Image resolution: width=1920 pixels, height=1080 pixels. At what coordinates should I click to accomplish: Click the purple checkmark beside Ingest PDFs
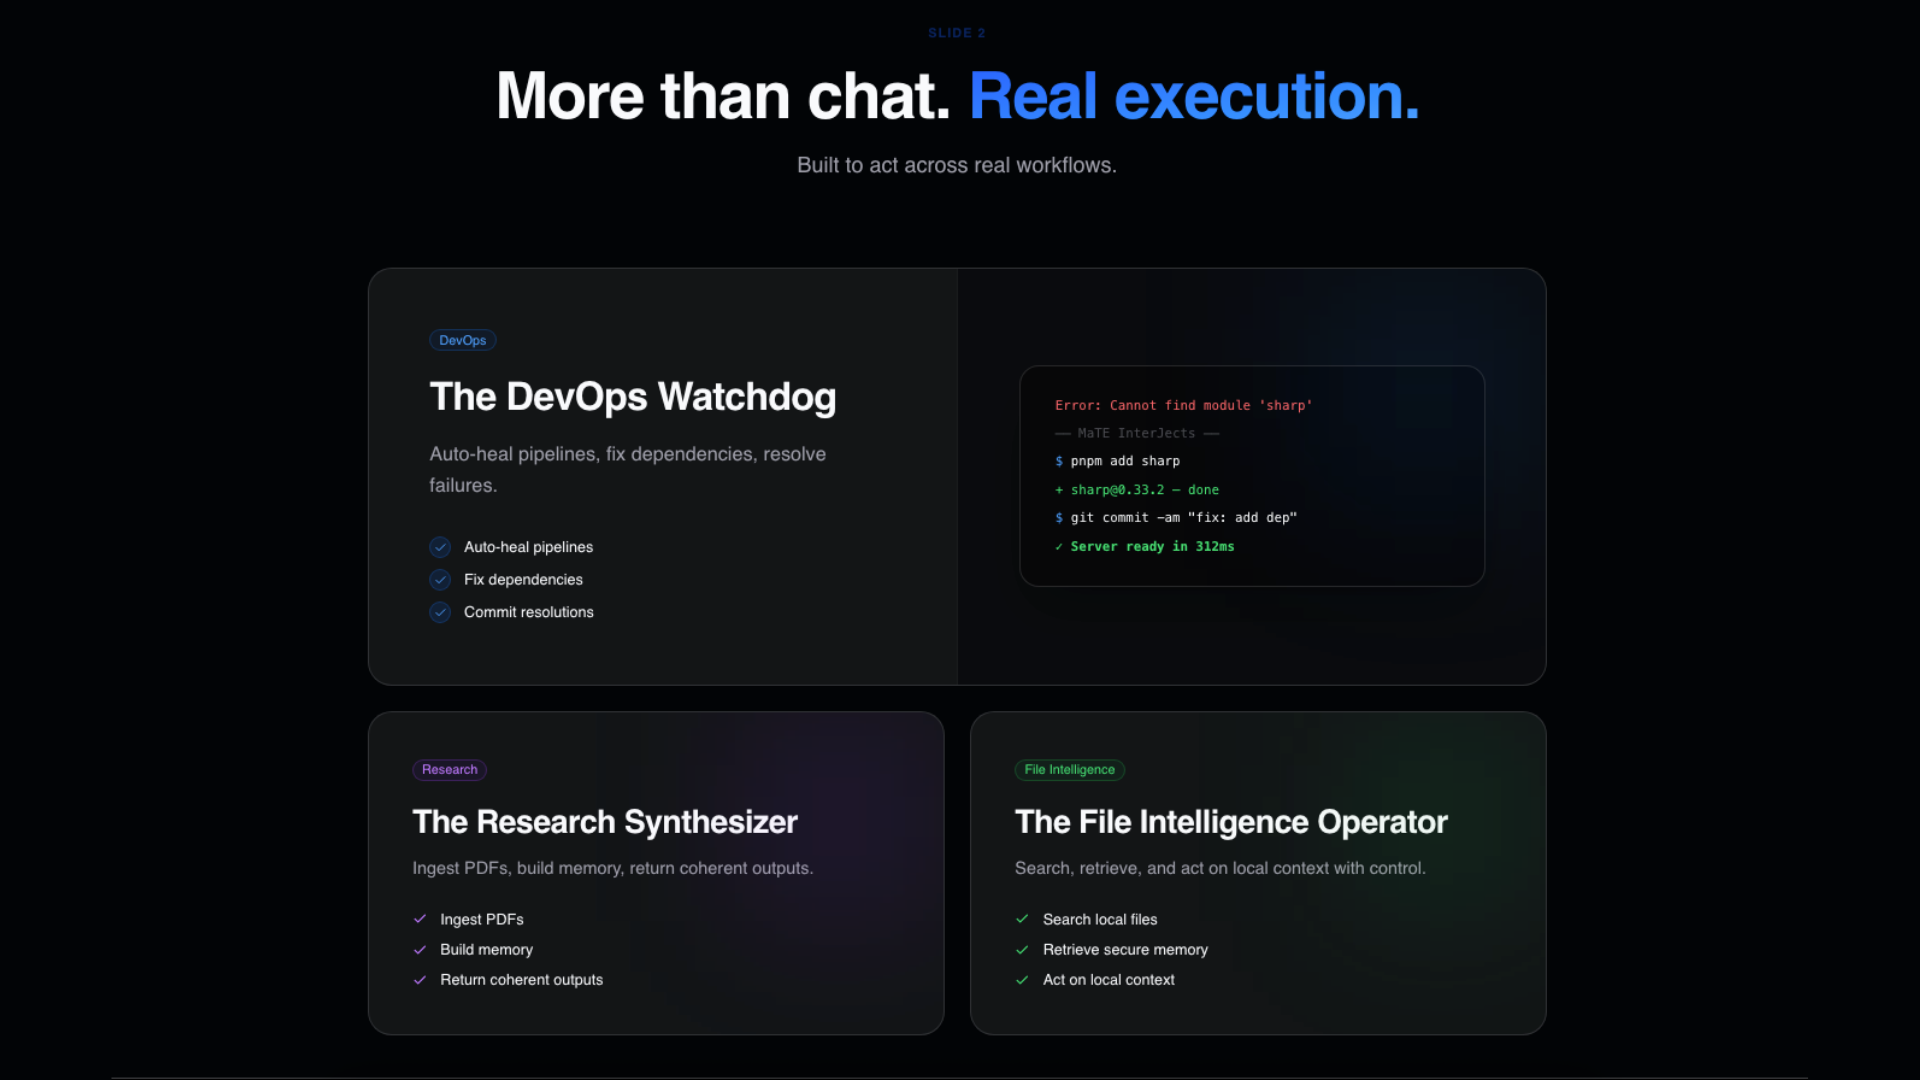[x=420, y=919]
